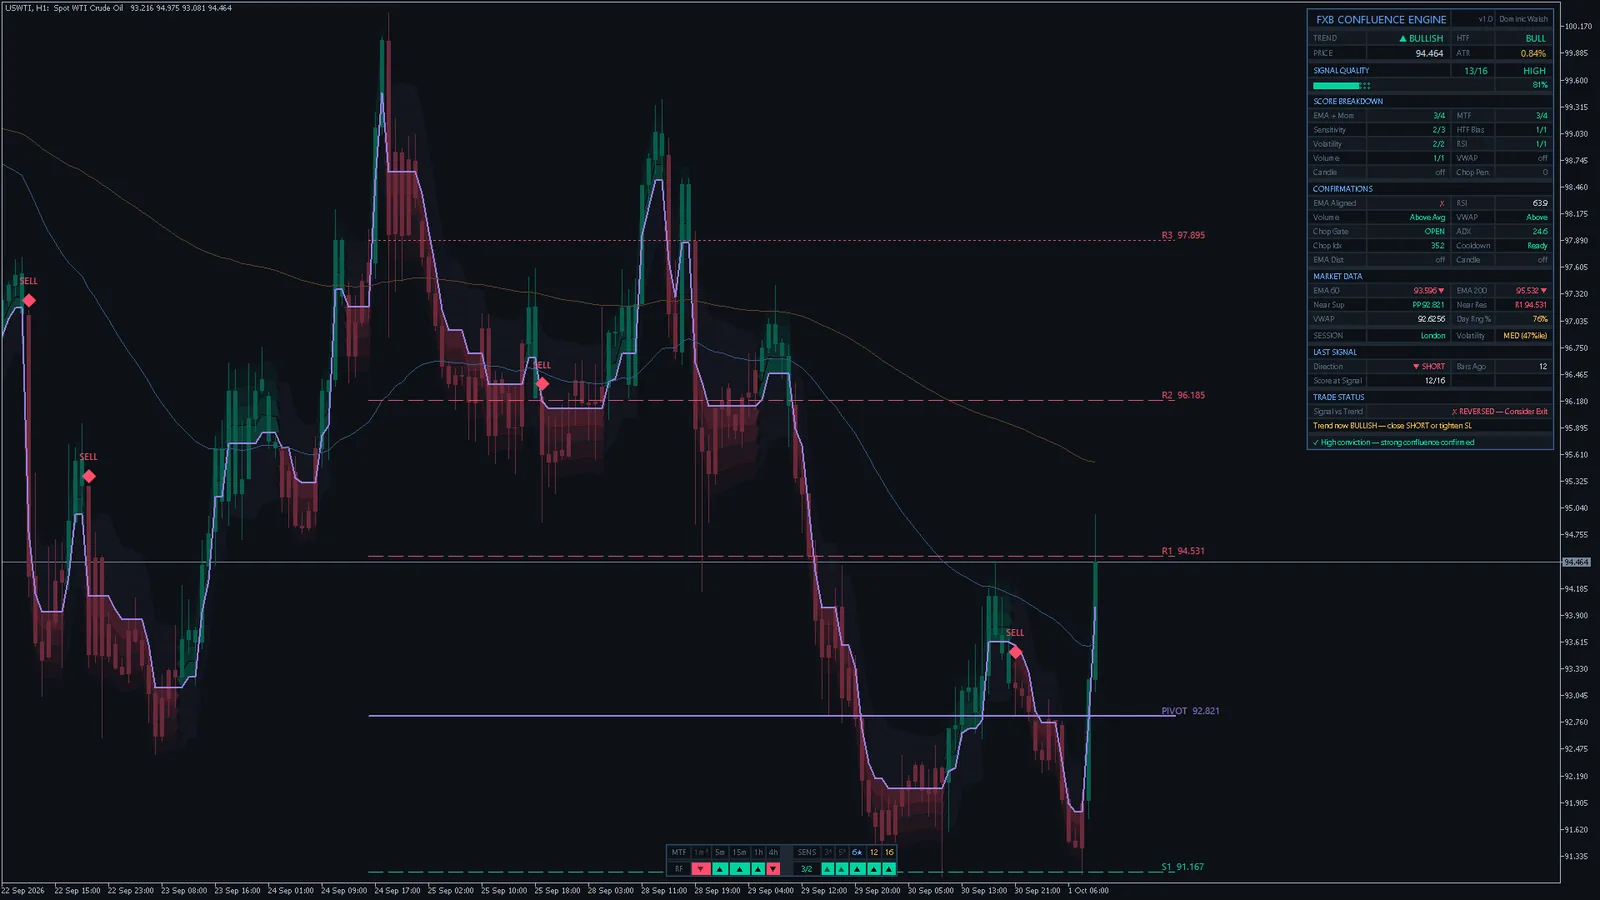Screen dimensions: 1600x900
Task: Click the green arrow under SENS 6
Action: [857, 869]
